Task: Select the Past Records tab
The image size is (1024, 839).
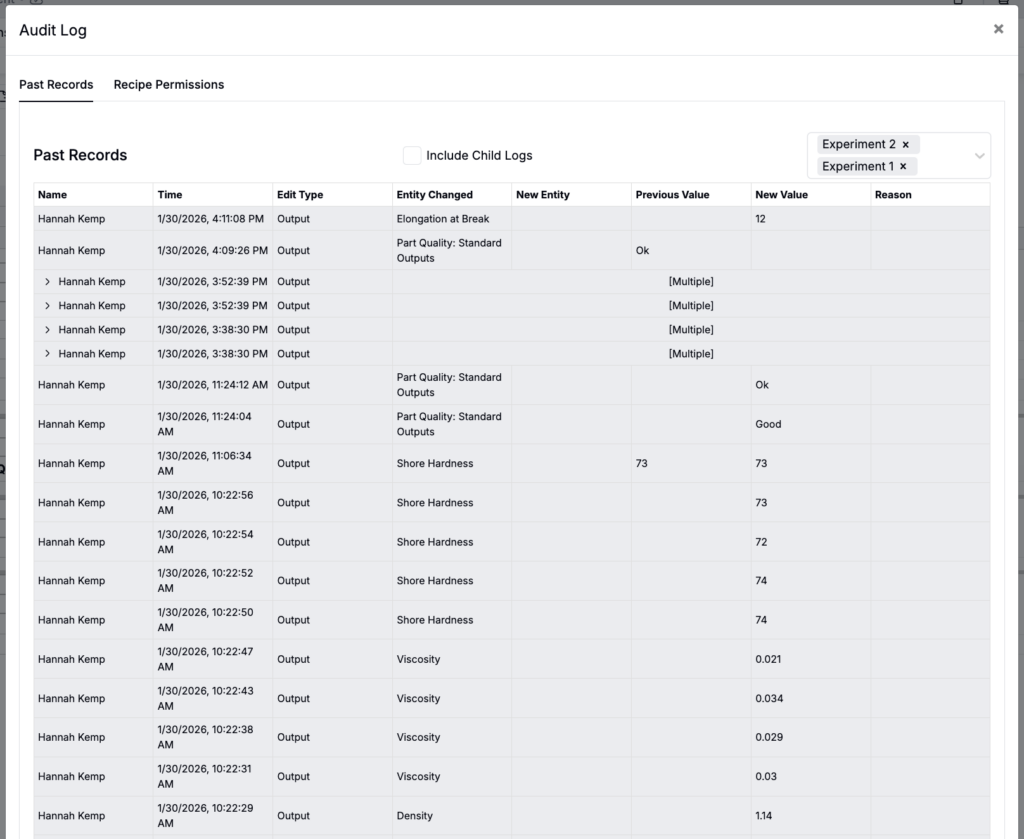Action: [56, 85]
